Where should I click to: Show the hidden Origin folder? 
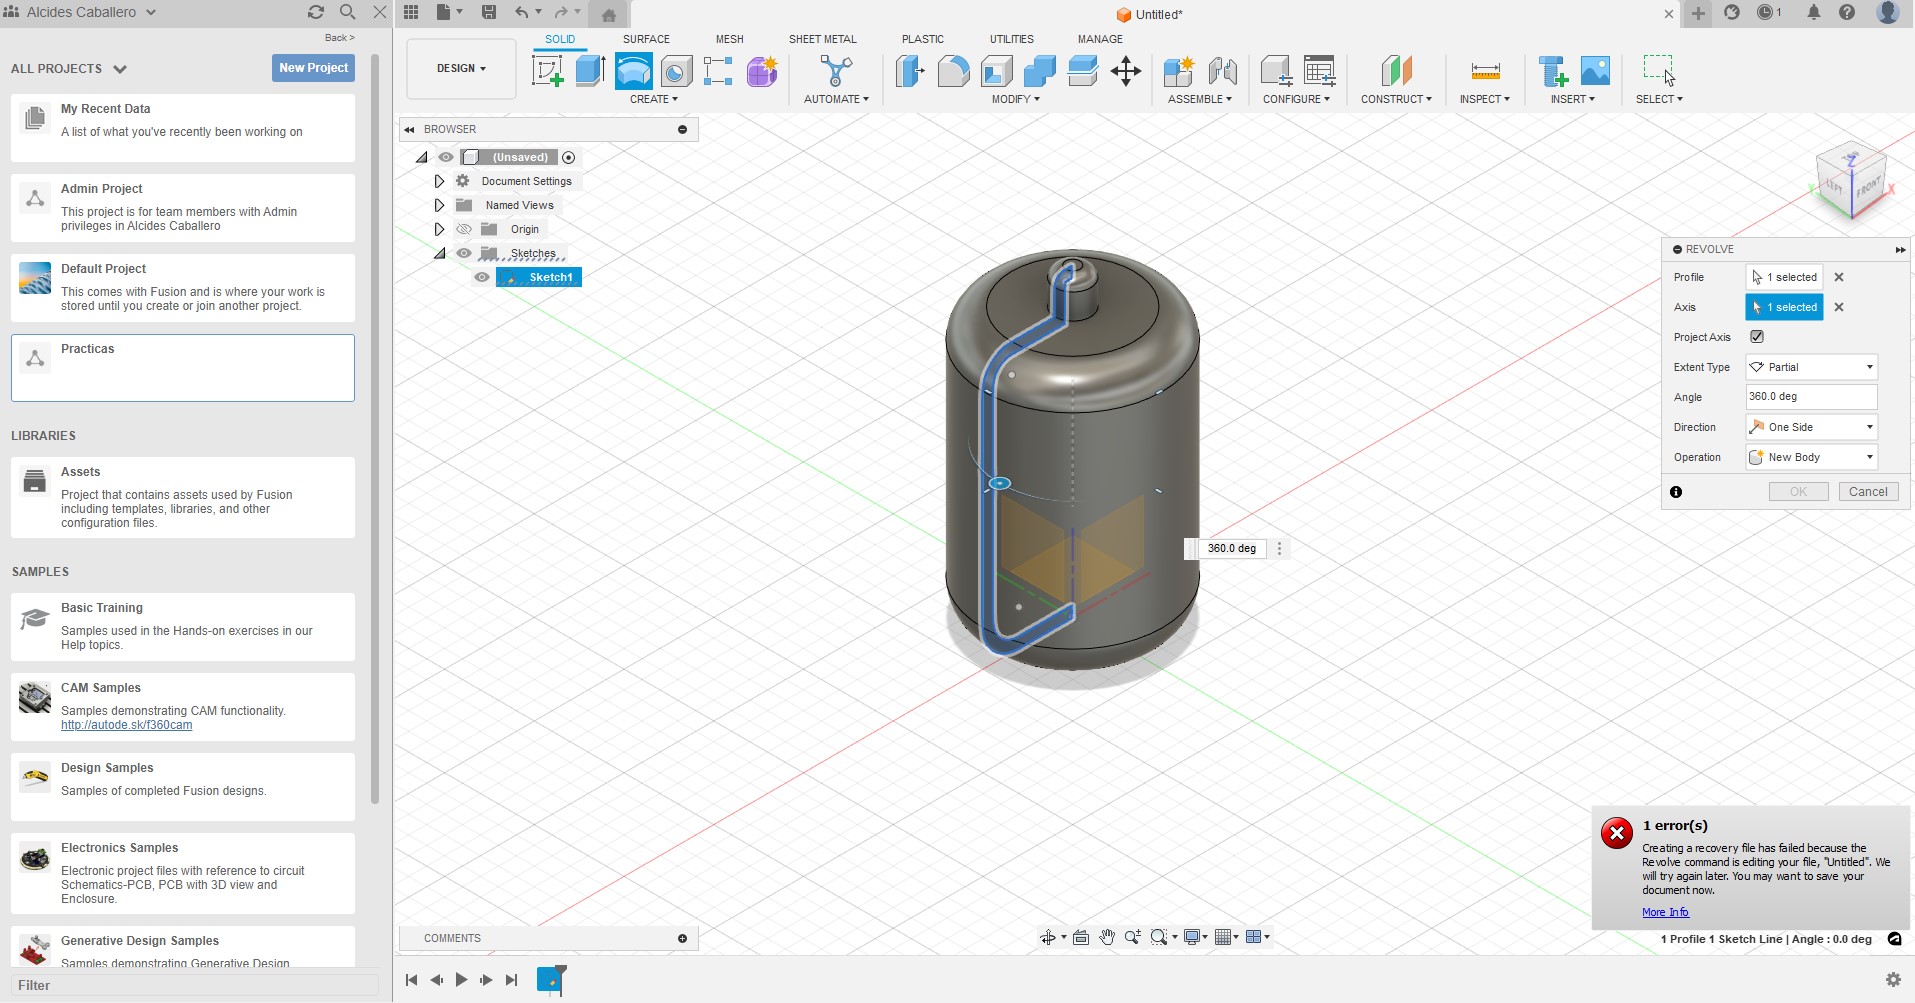click(x=464, y=229)
